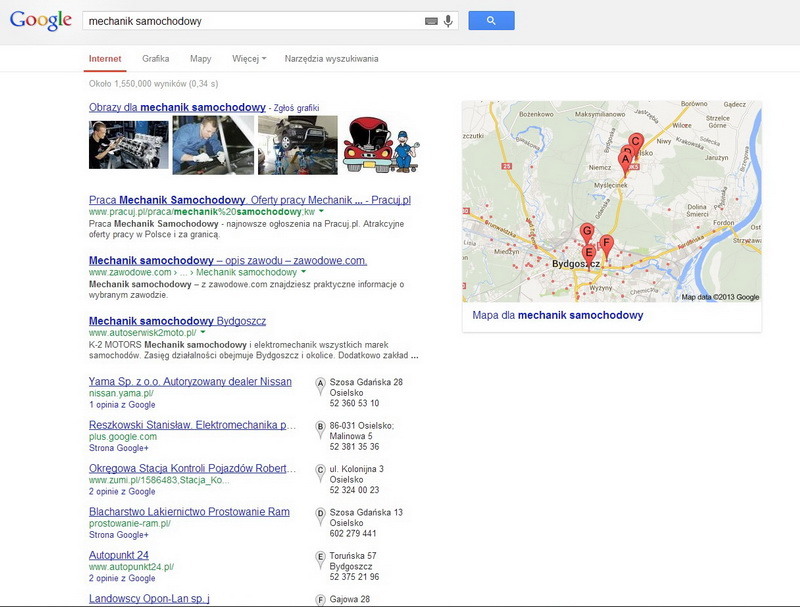Screen dimensions: 800x607
Task: Click phone number 602 279 441
Action: (353, 534)
